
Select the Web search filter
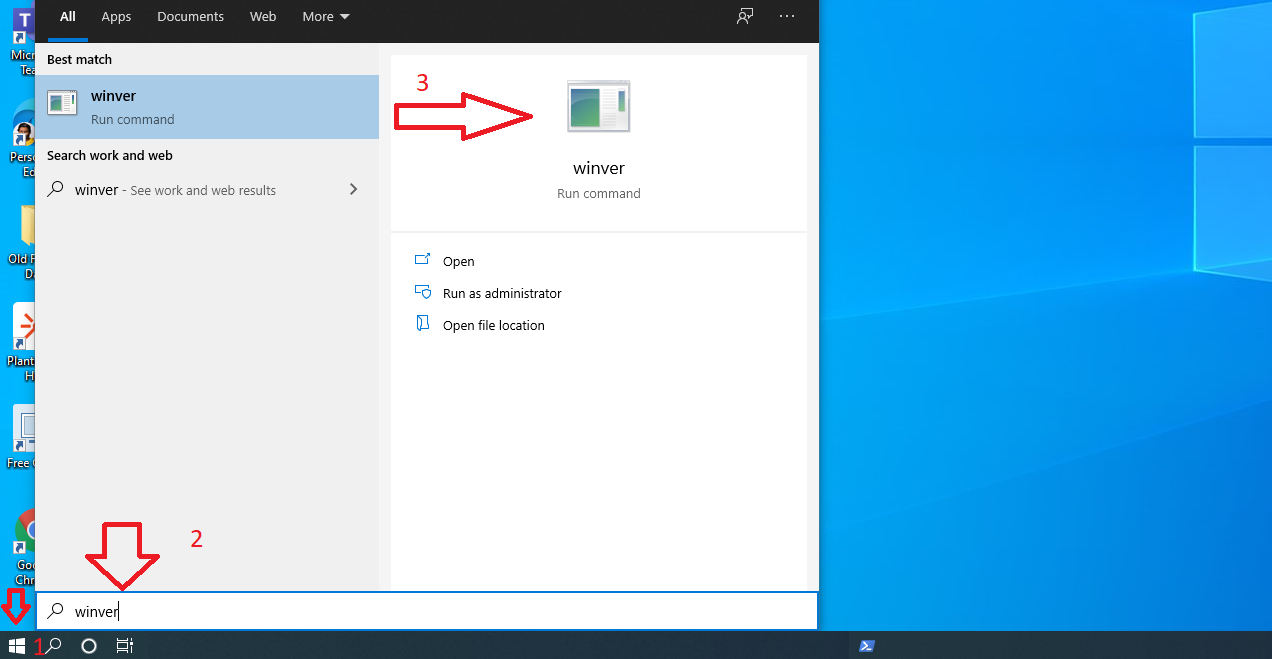(262, 16)
